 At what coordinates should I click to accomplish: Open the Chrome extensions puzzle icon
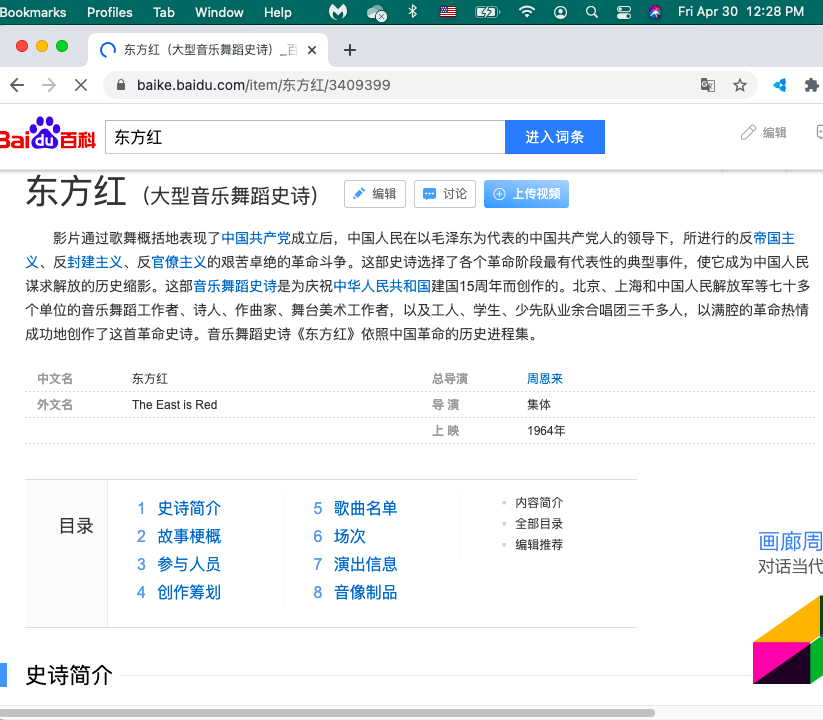(812, 85)
